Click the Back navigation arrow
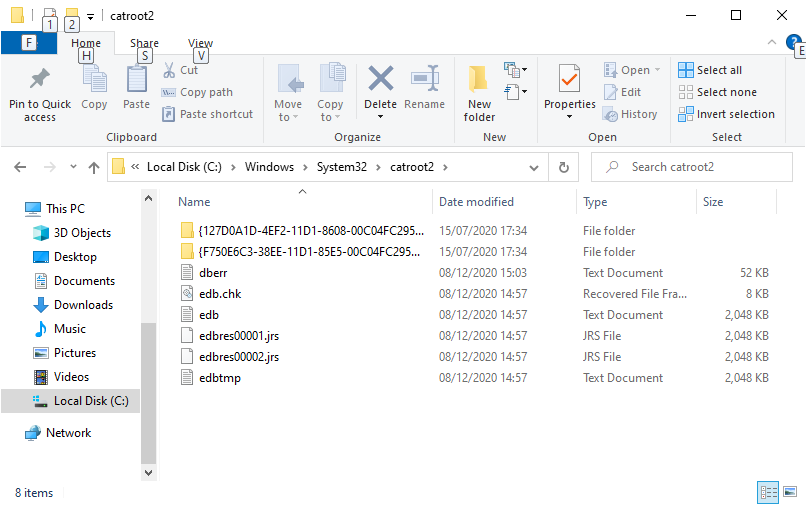 [x=20, y=167]
